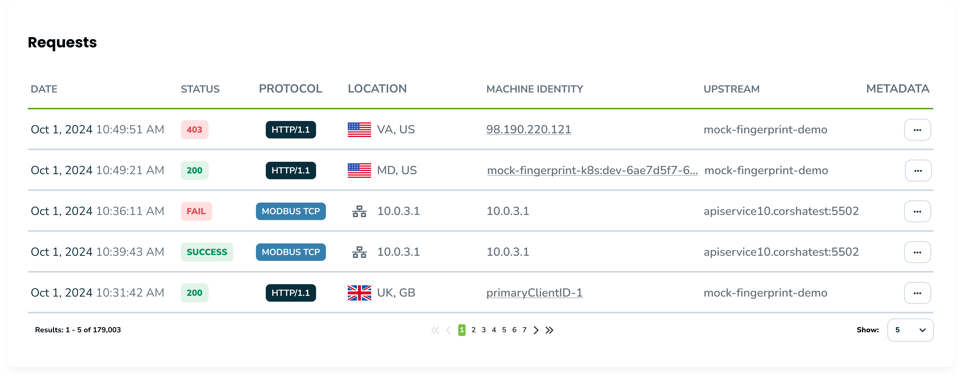Click HTTP/1.1 badge in the MD, US row
This screenshot has width=961, height=376.
click(x=291, y=171)
